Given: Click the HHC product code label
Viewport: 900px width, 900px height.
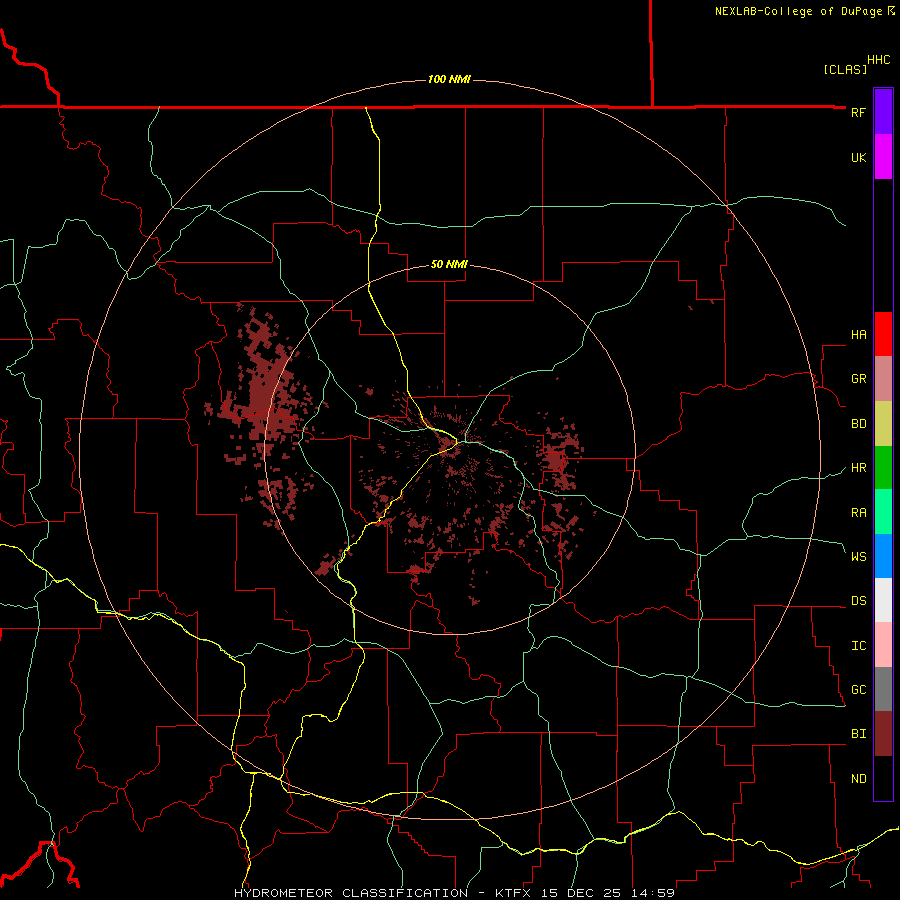Looking at the screenshot, I should [879, 60].
